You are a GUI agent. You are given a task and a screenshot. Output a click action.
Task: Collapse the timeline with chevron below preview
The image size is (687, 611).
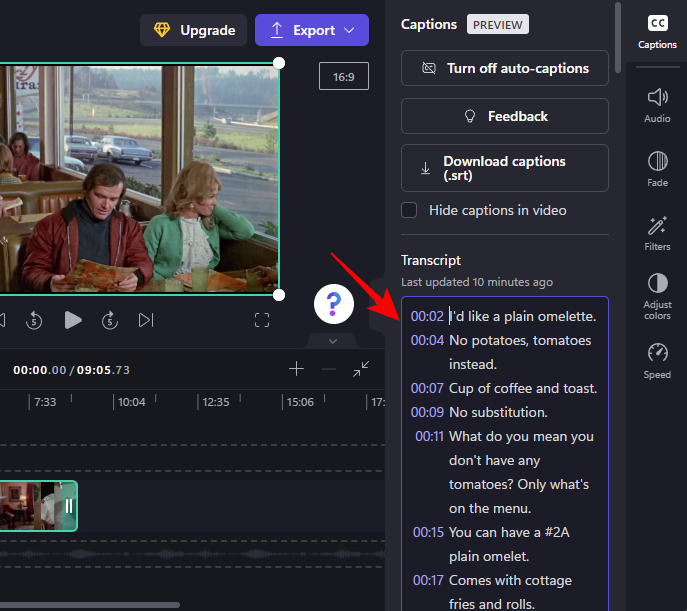point(333,341)
